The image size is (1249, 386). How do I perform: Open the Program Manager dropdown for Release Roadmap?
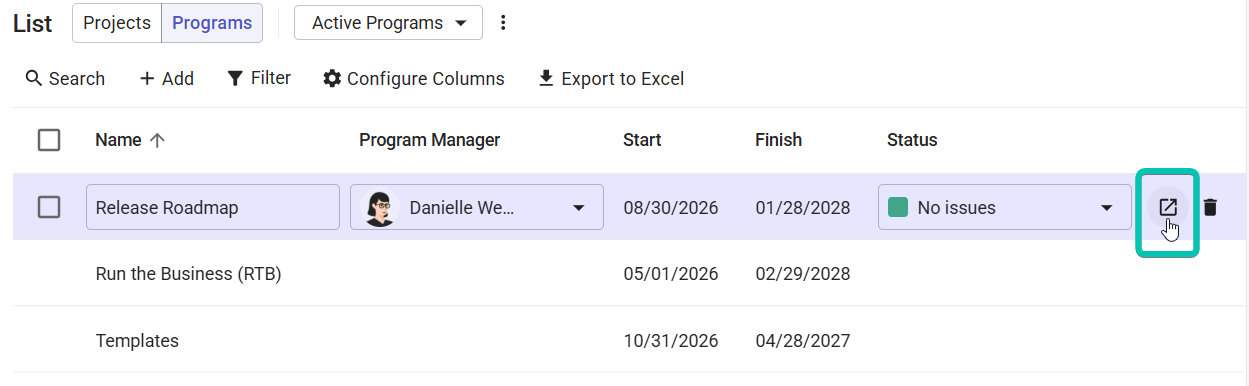(x=578, y=208)
